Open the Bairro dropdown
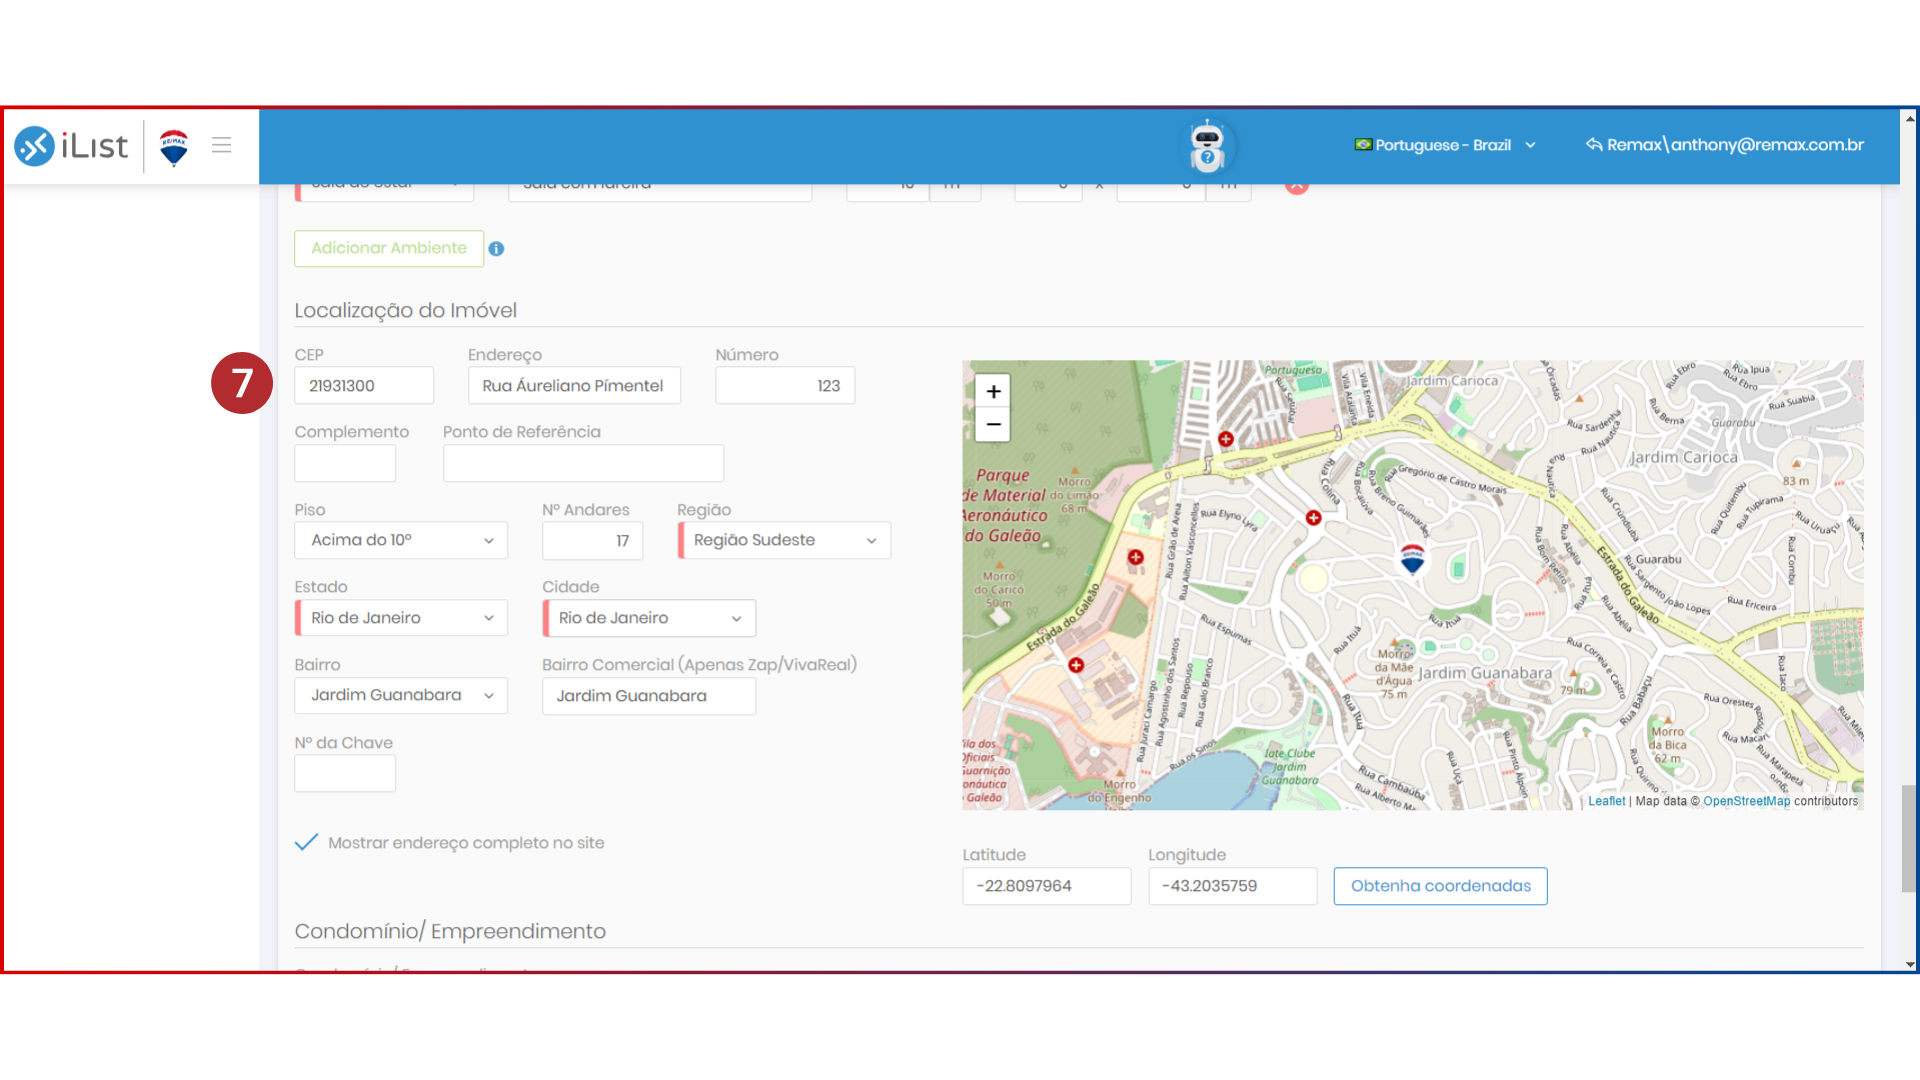 point(401,696)
